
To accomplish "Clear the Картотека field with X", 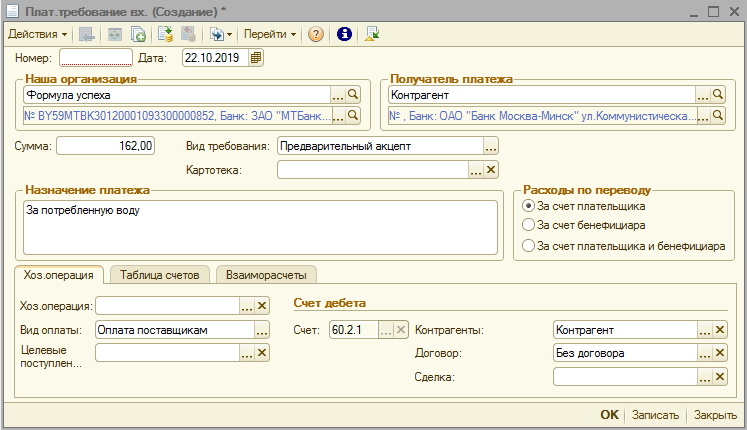I will [490, 170].
